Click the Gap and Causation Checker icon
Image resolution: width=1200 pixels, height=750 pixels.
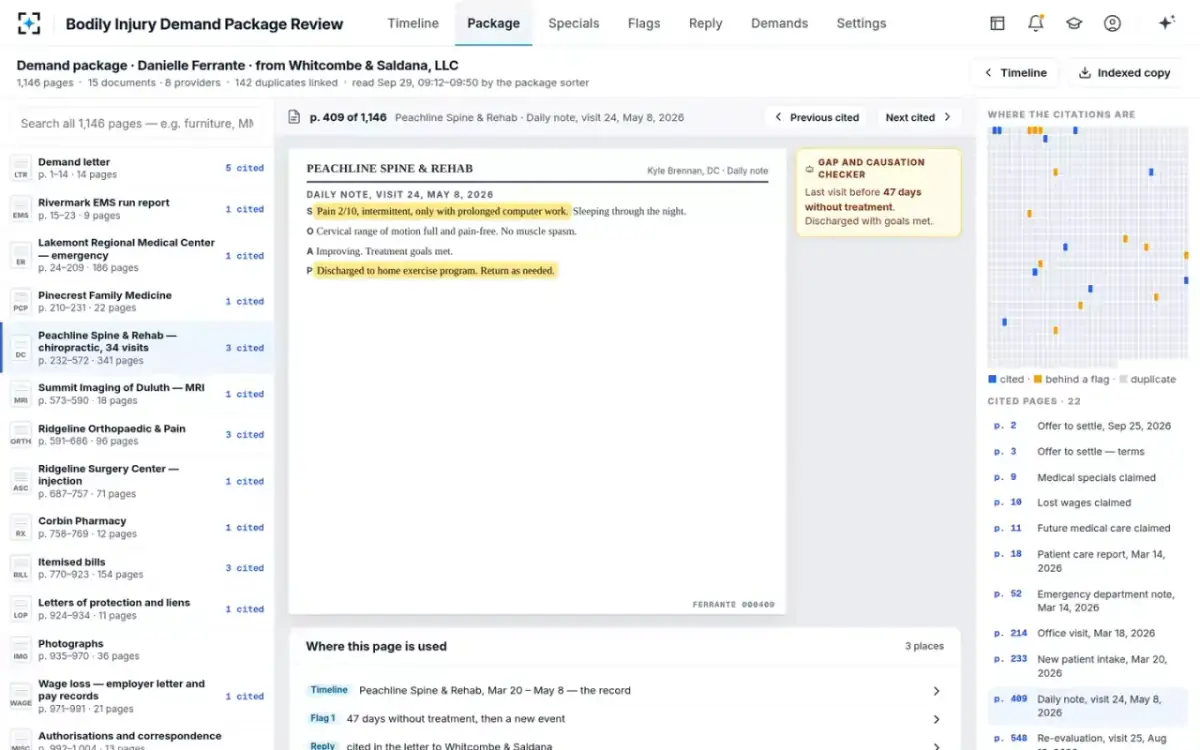(x=809, y=168)
